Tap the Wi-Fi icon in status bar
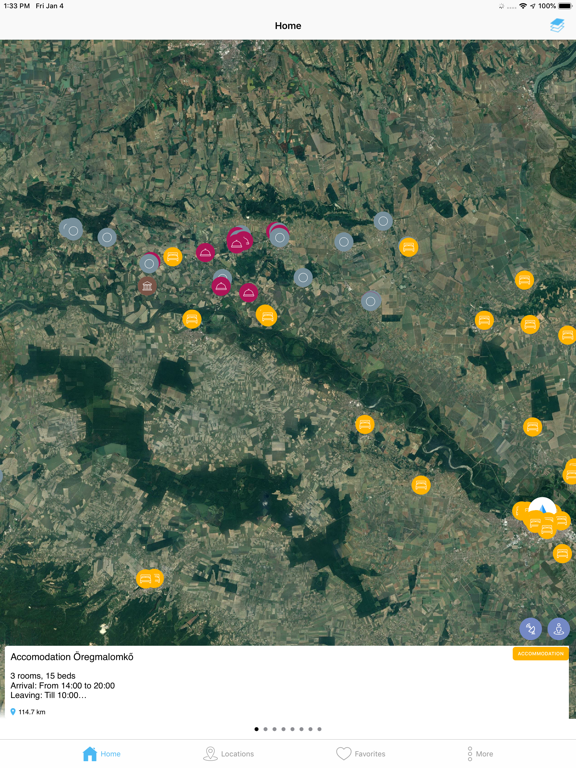This screenshot has width=576, height=768. click(x=523, y=6)
